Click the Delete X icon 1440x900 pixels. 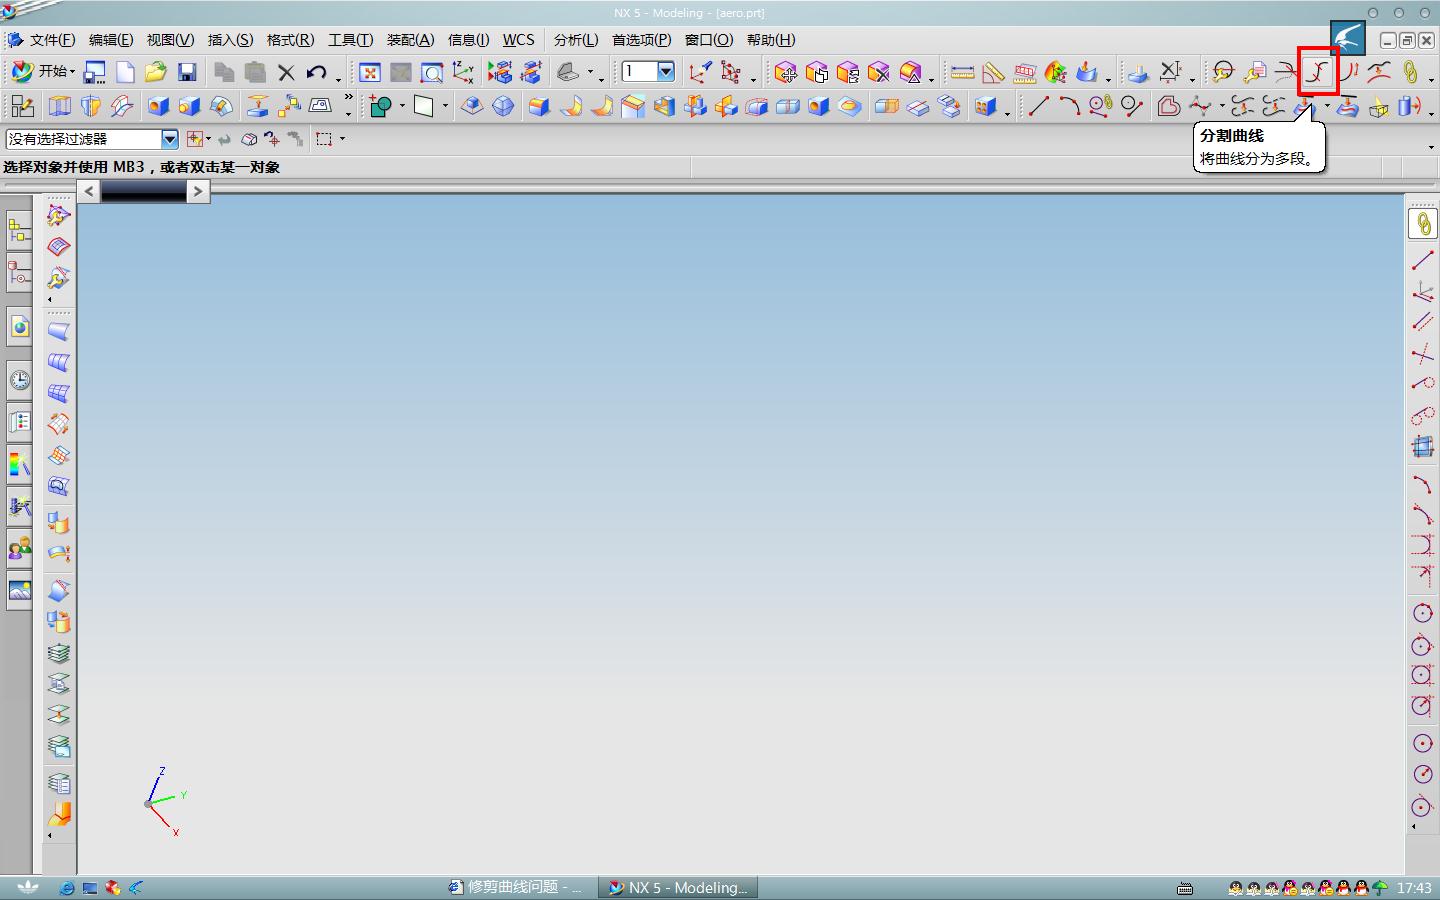point(286,72)
